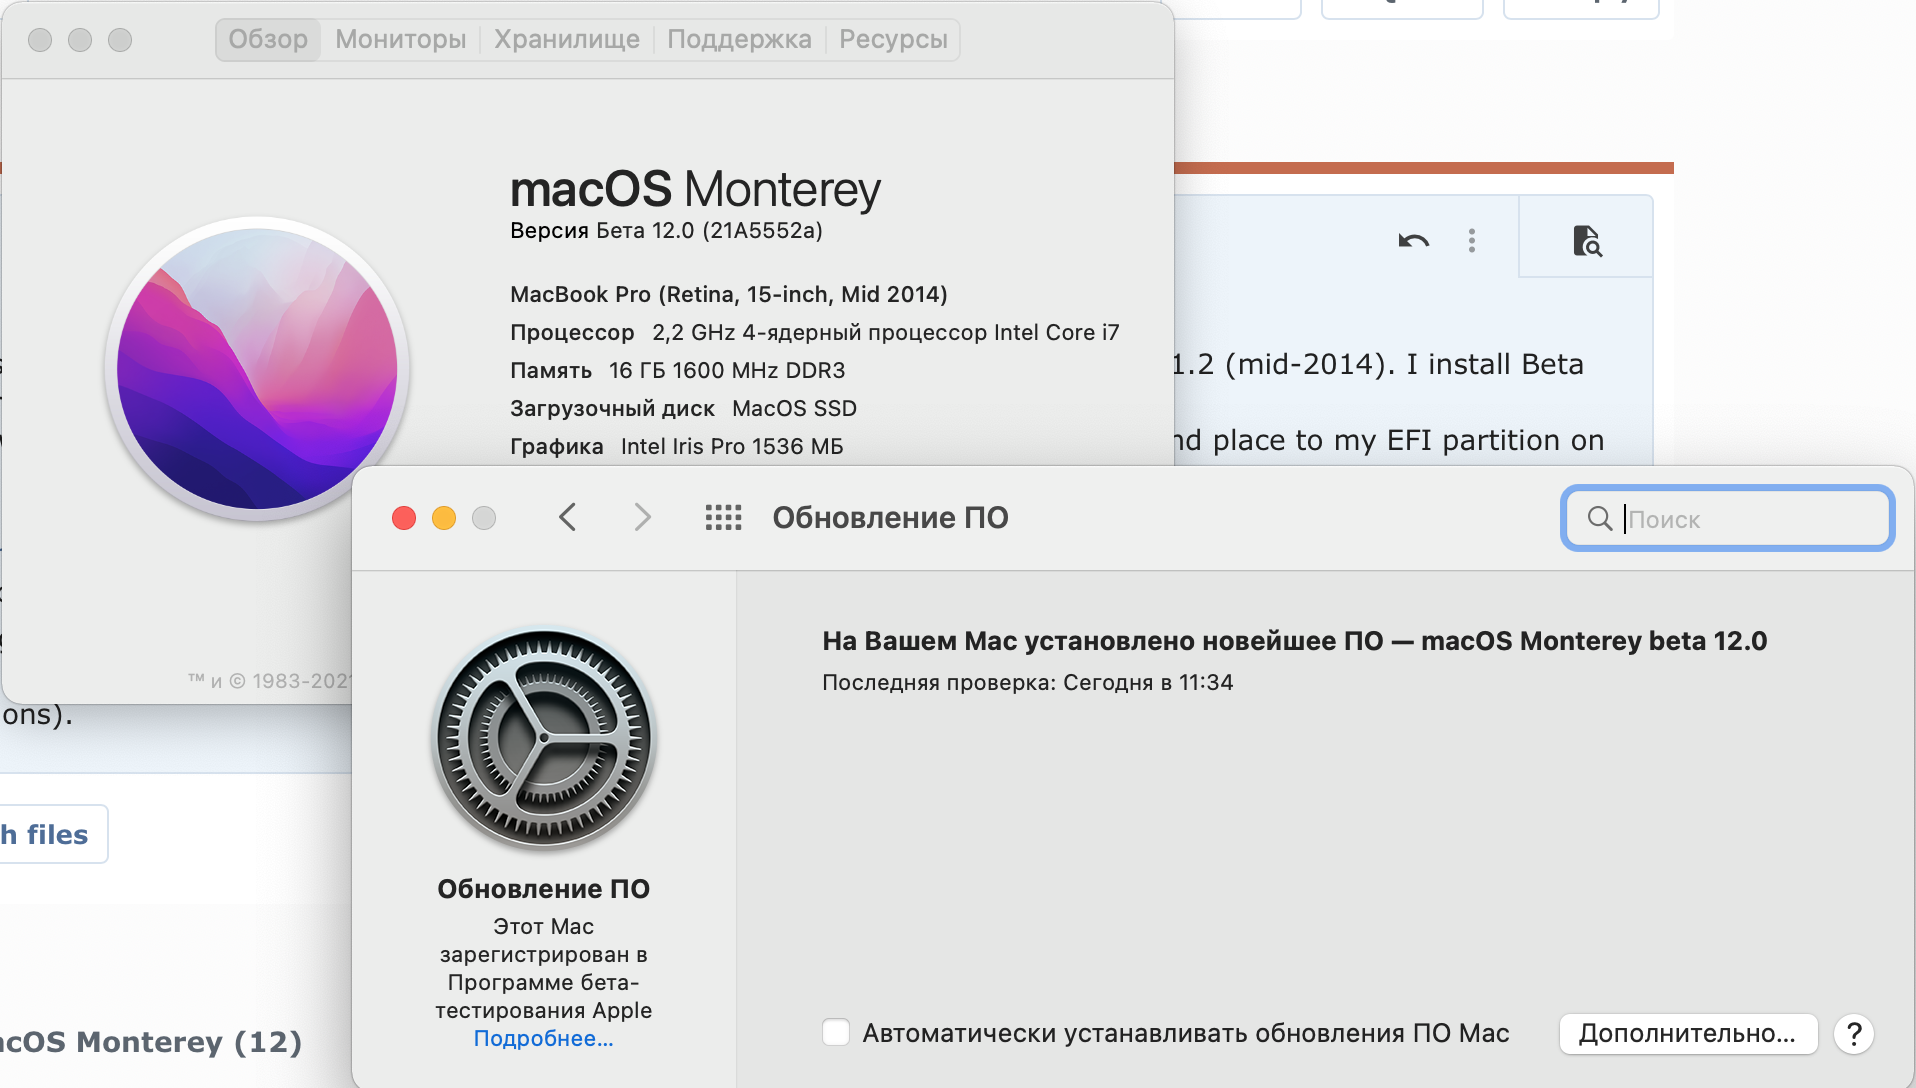Click the latest software installed status headline
The width and height of the screenshot is (1916, 1088).
click(1295, 641)
